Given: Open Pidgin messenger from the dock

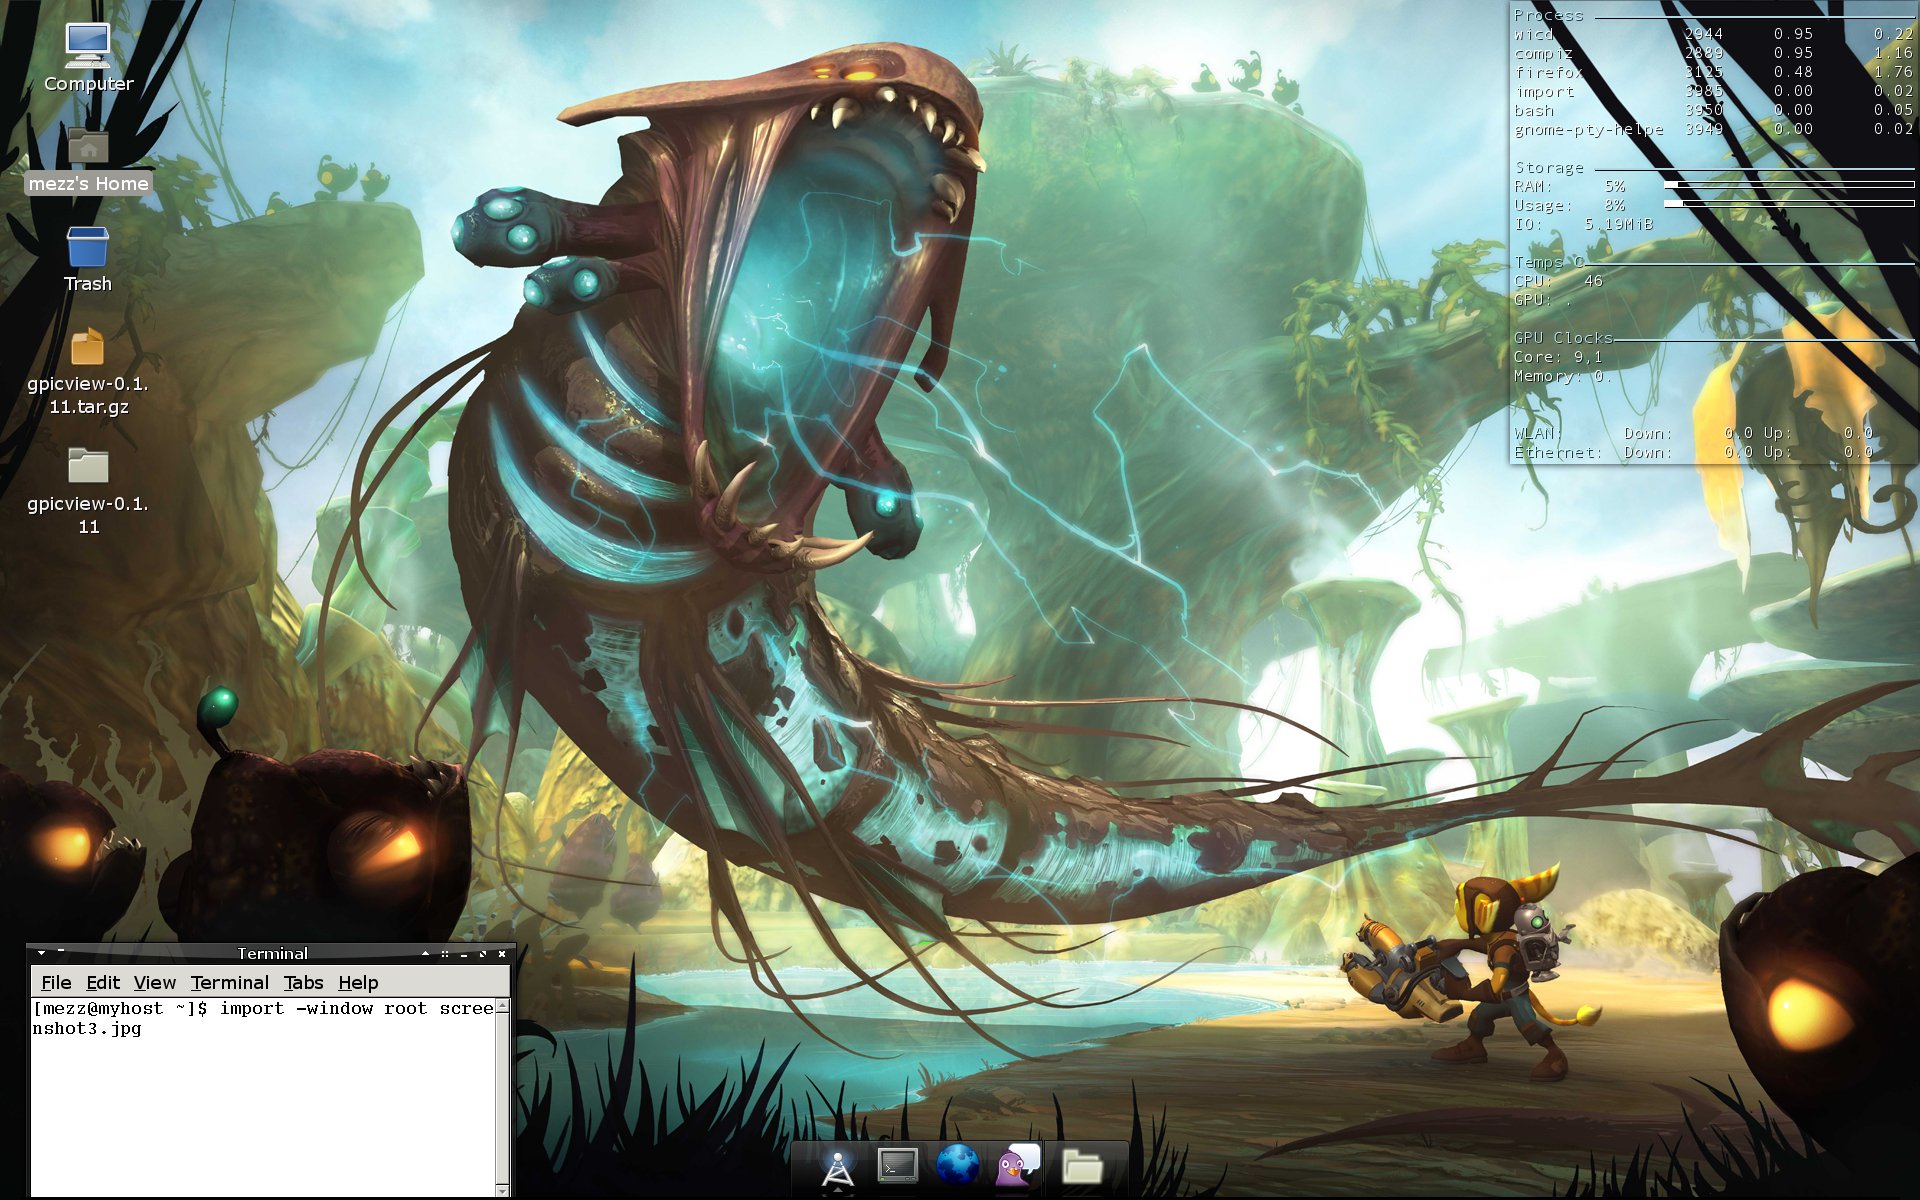Looking at the screenshot, I should (x=1018, y=1165).
